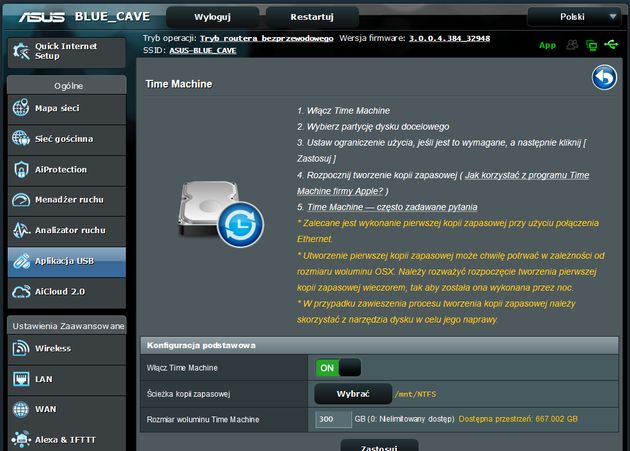Click the Ustawienia Zaawansowane section header
630x451 pixels.
coord(67,326)
